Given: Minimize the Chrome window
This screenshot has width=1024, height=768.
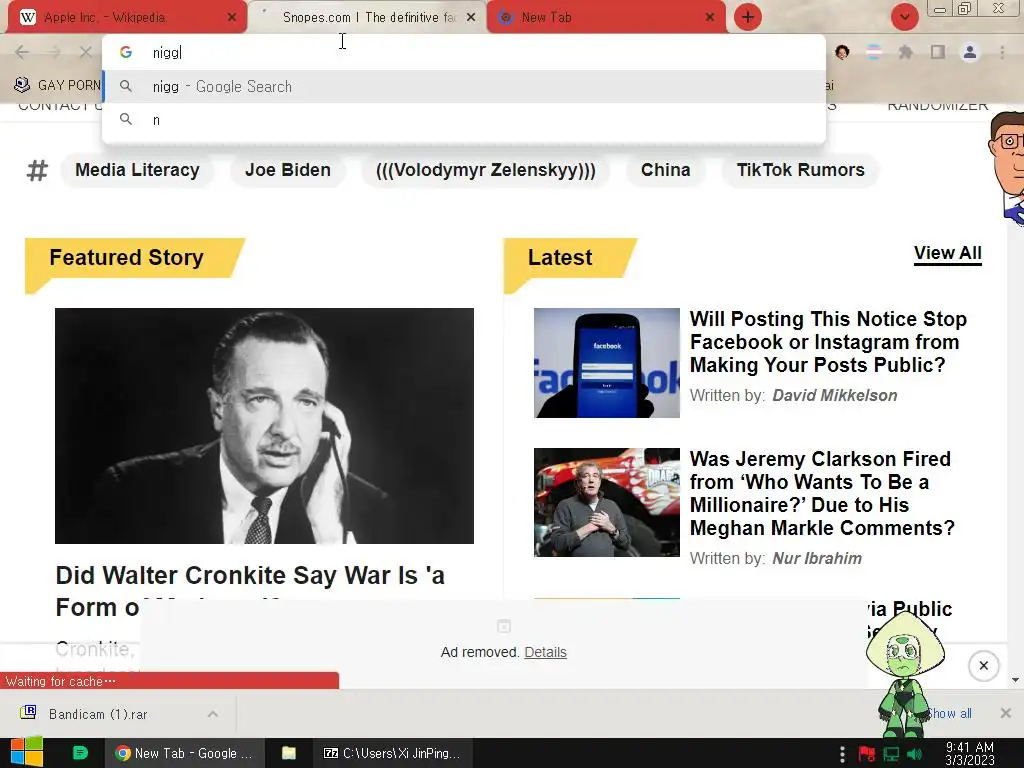Looking at the screenshot, I should tap(940, 9).
